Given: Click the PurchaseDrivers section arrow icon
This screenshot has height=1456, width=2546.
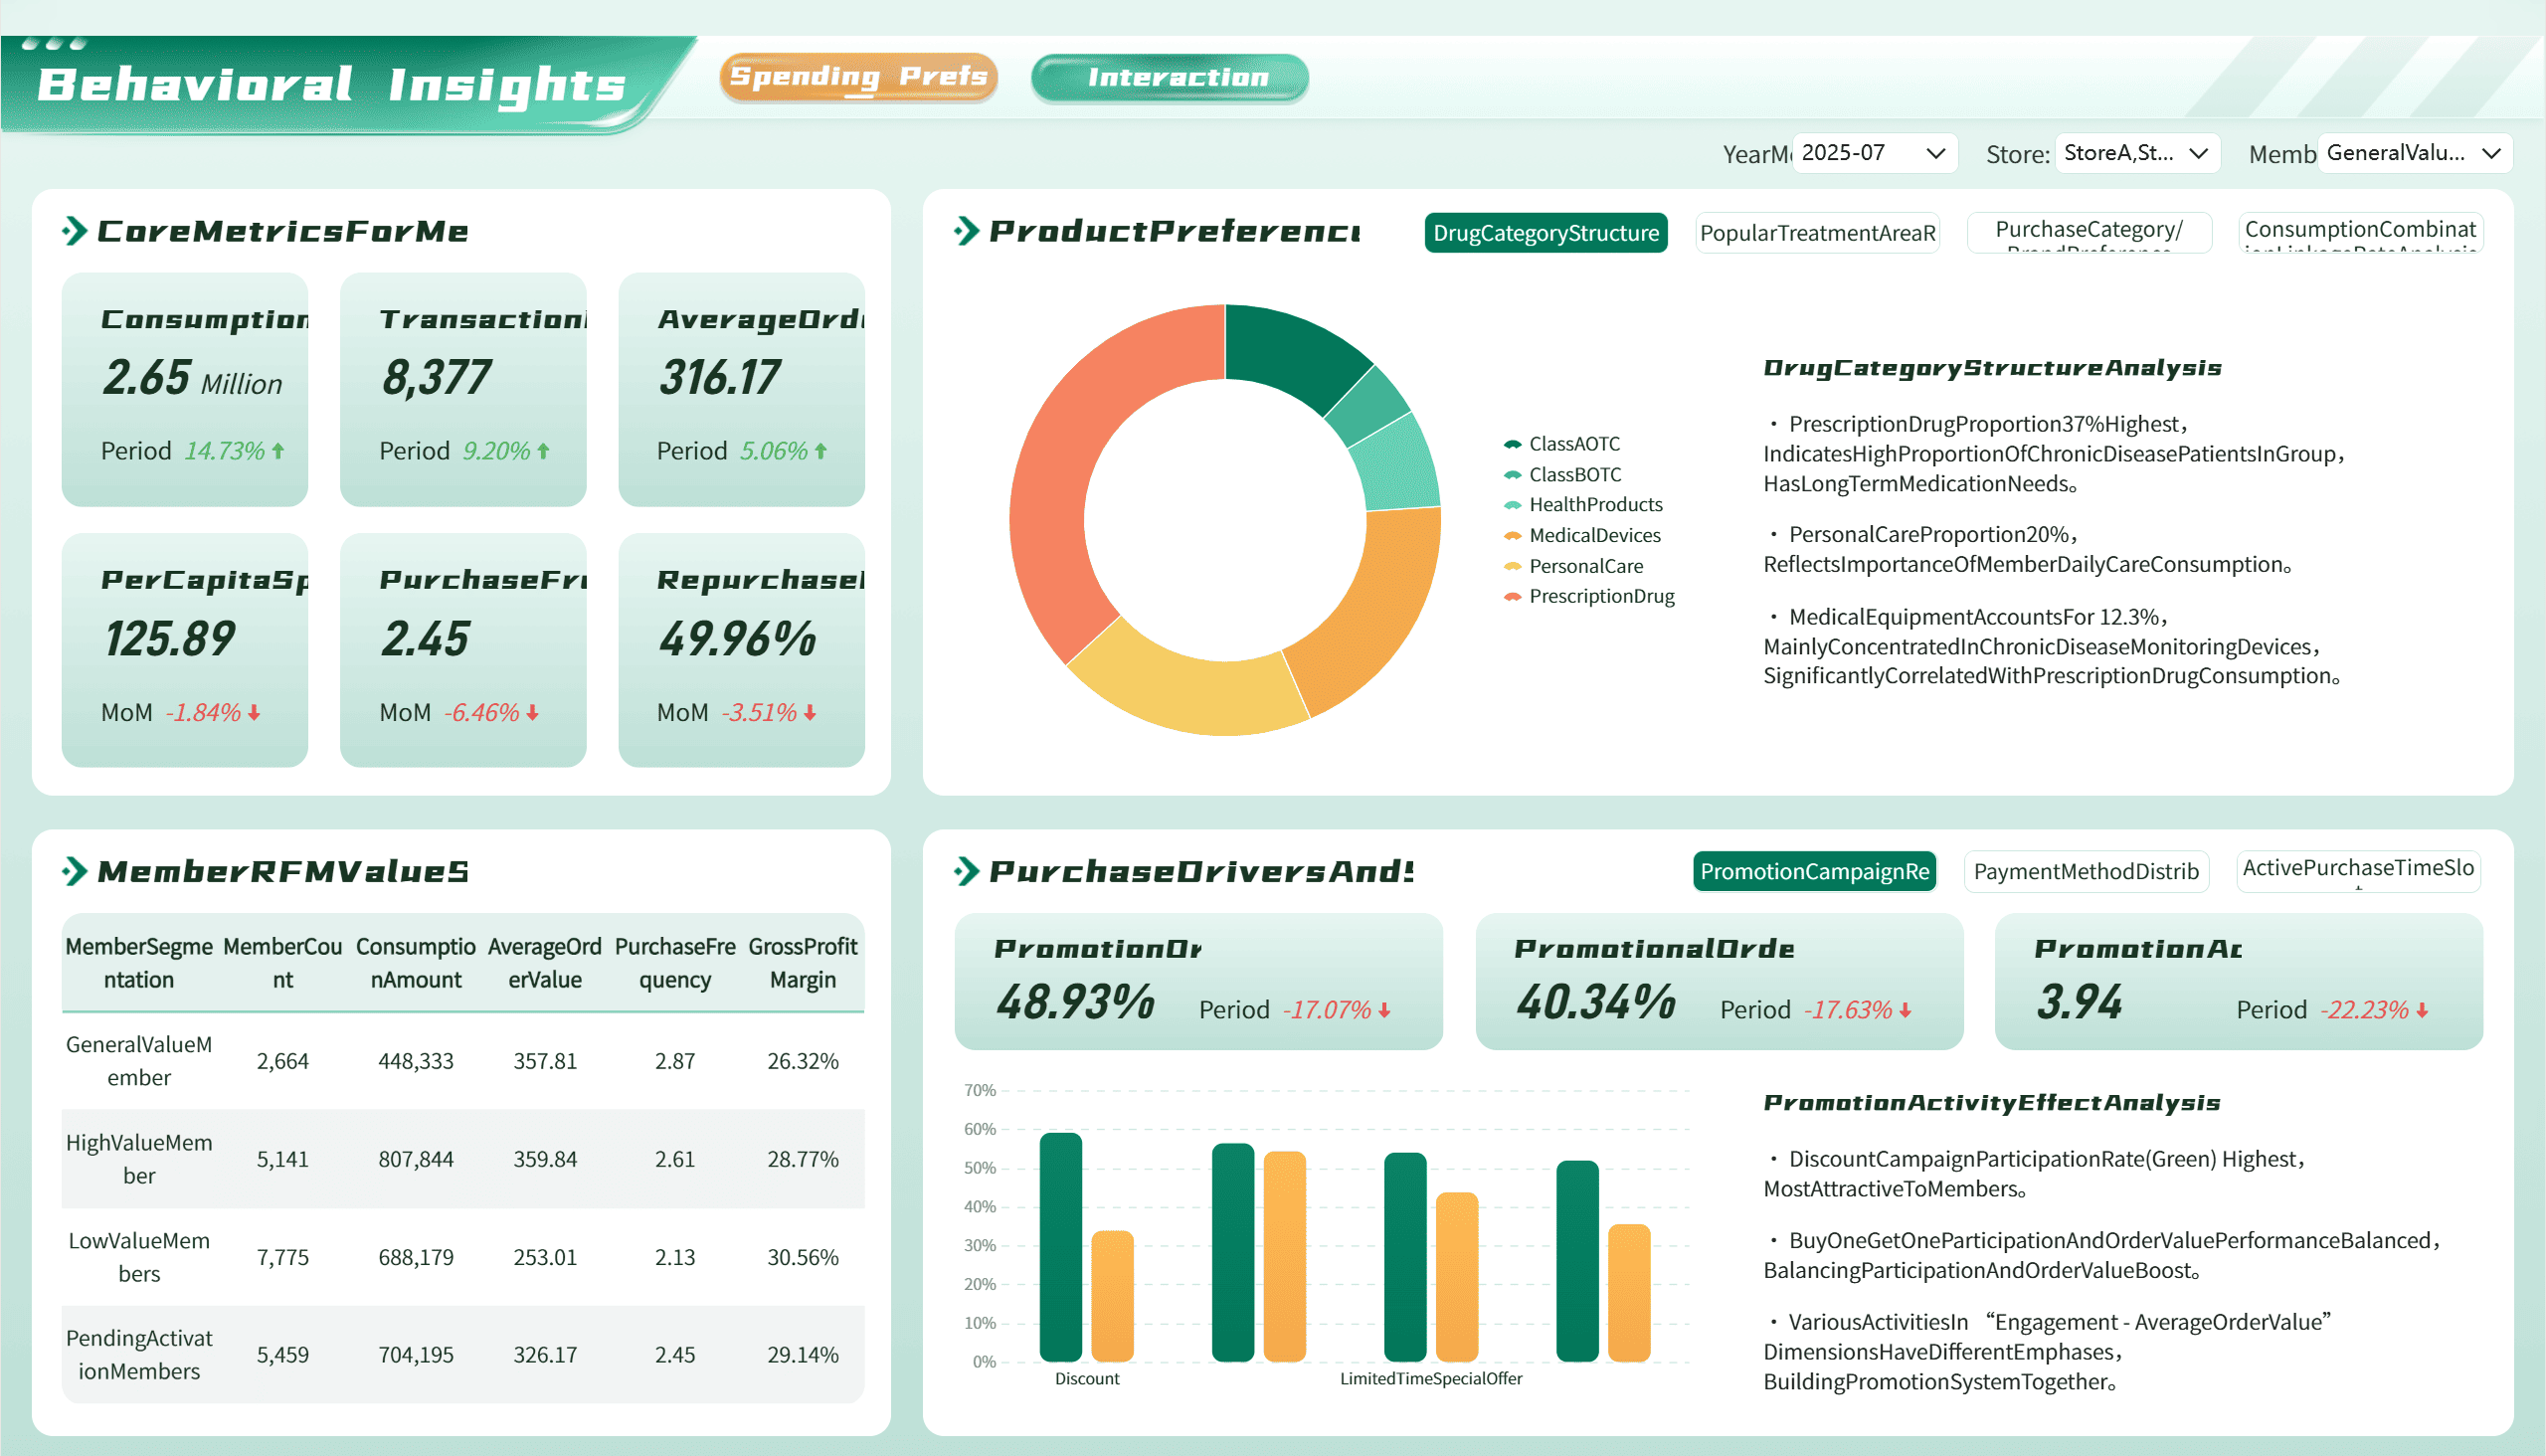Looking at the screenshot, I should [x=966, y=871].
